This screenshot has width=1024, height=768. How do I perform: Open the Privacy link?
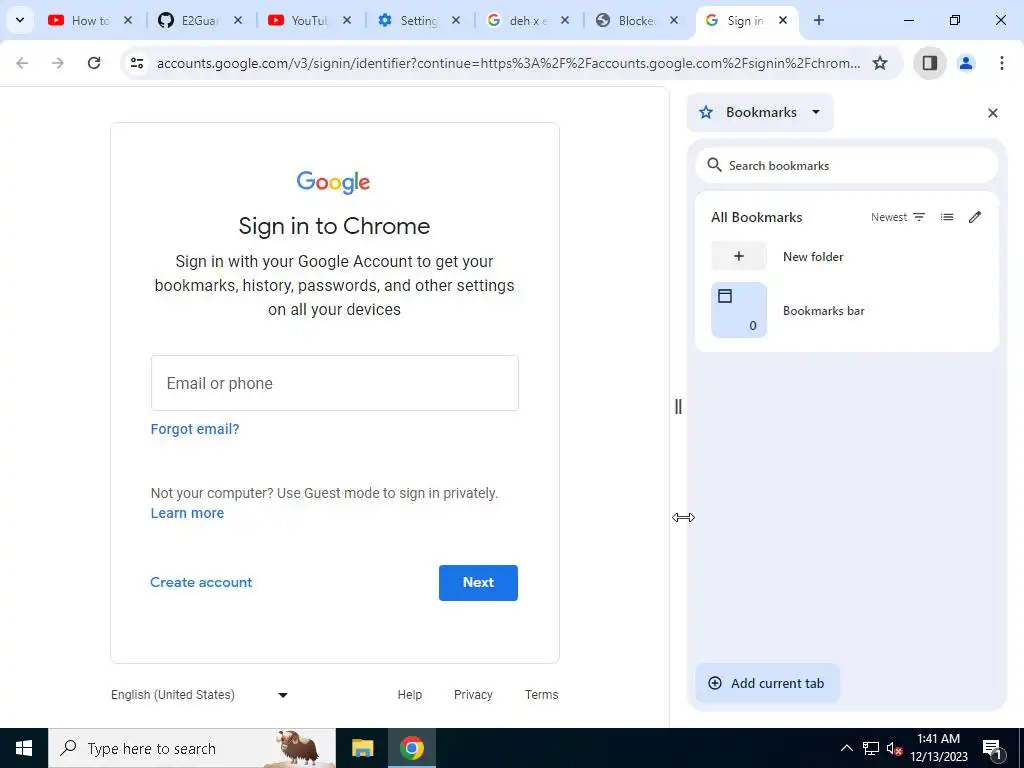(473, 695)
